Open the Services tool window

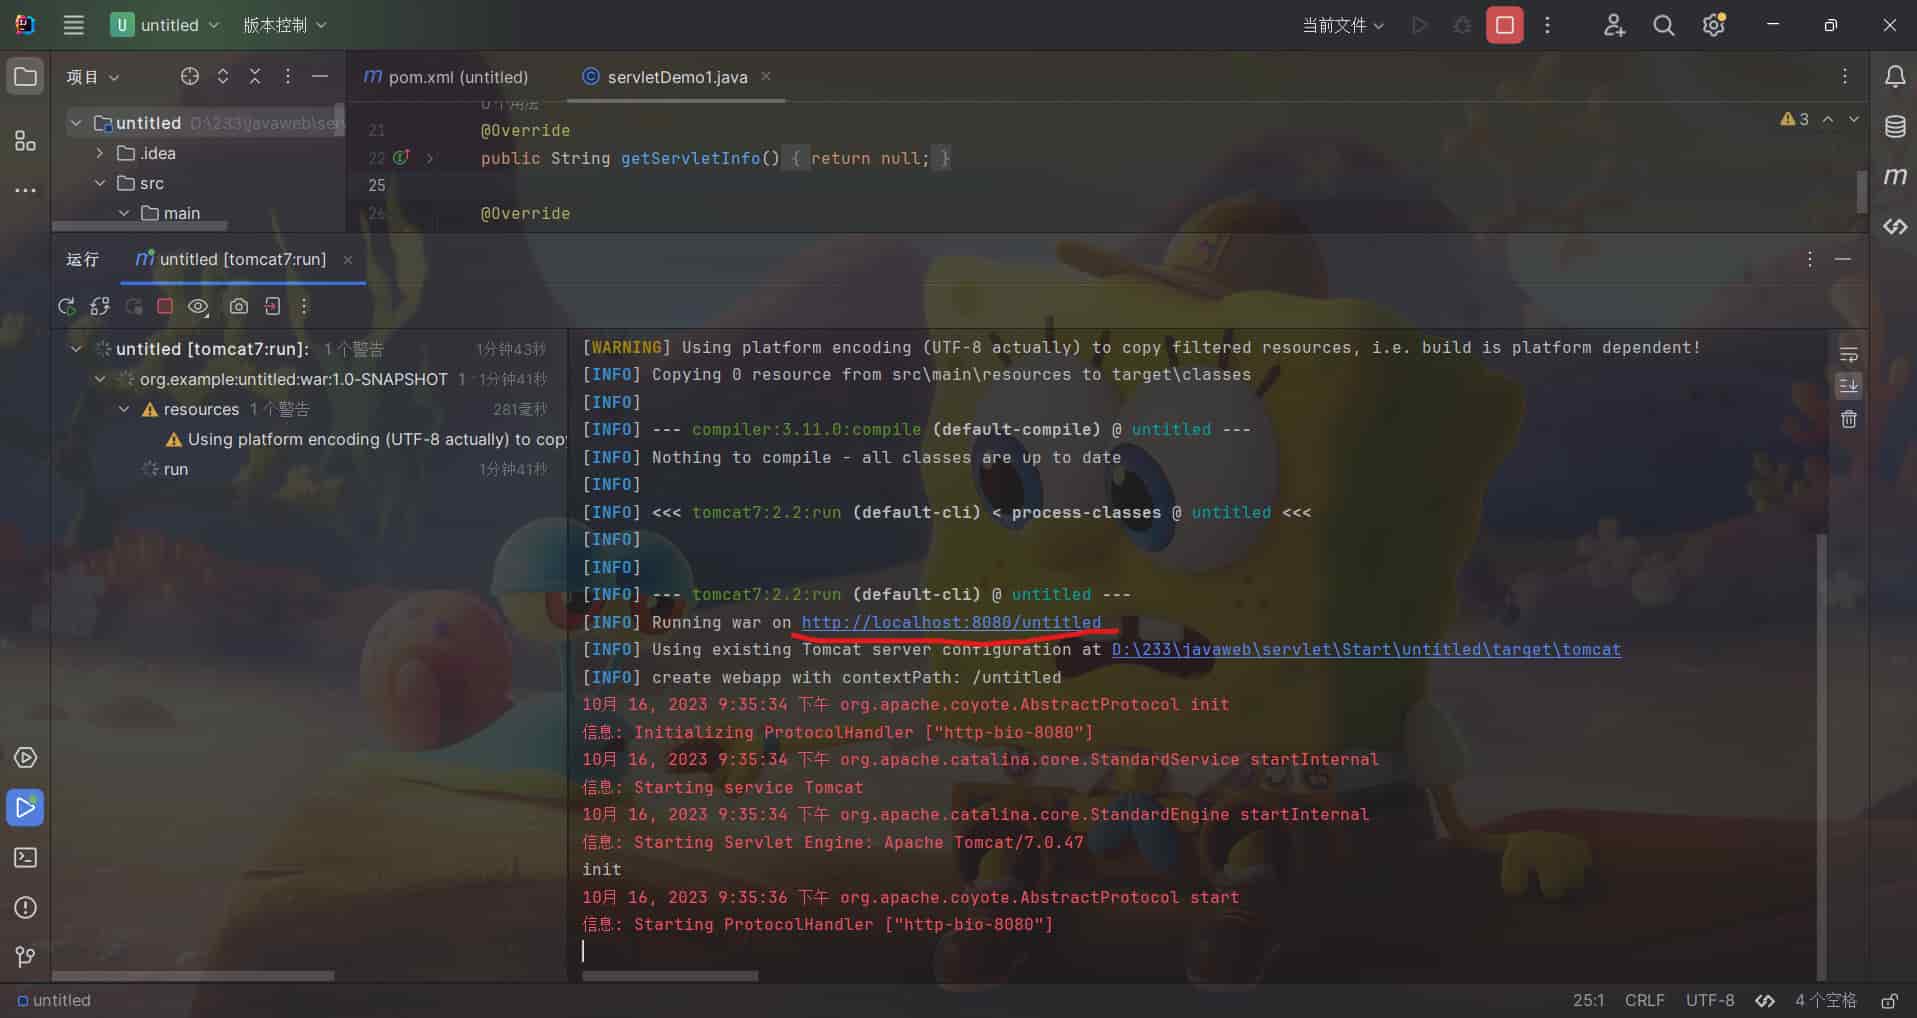tap(26, 757)
